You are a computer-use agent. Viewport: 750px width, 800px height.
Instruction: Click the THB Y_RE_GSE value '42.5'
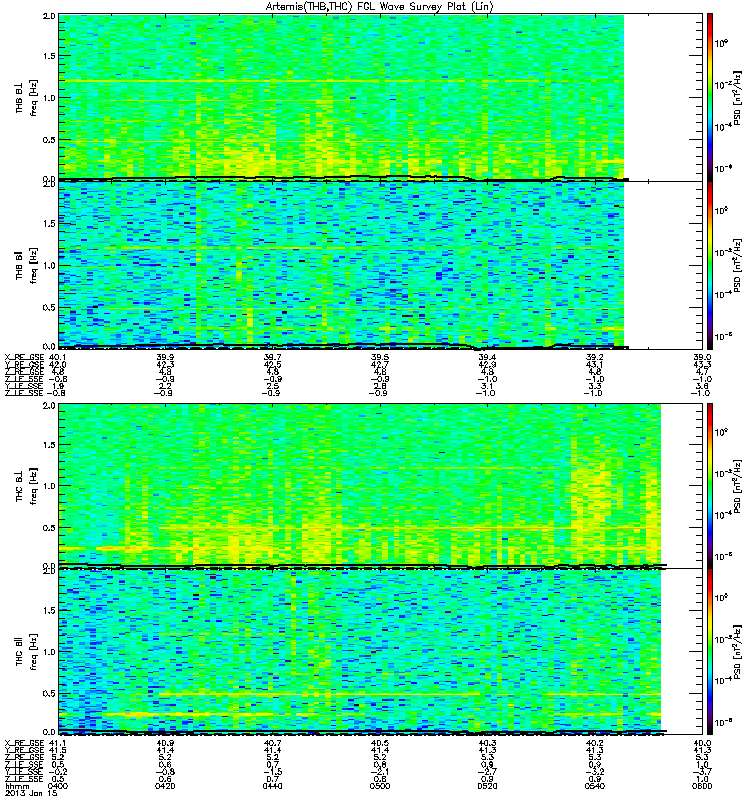[x=272, y=364]
